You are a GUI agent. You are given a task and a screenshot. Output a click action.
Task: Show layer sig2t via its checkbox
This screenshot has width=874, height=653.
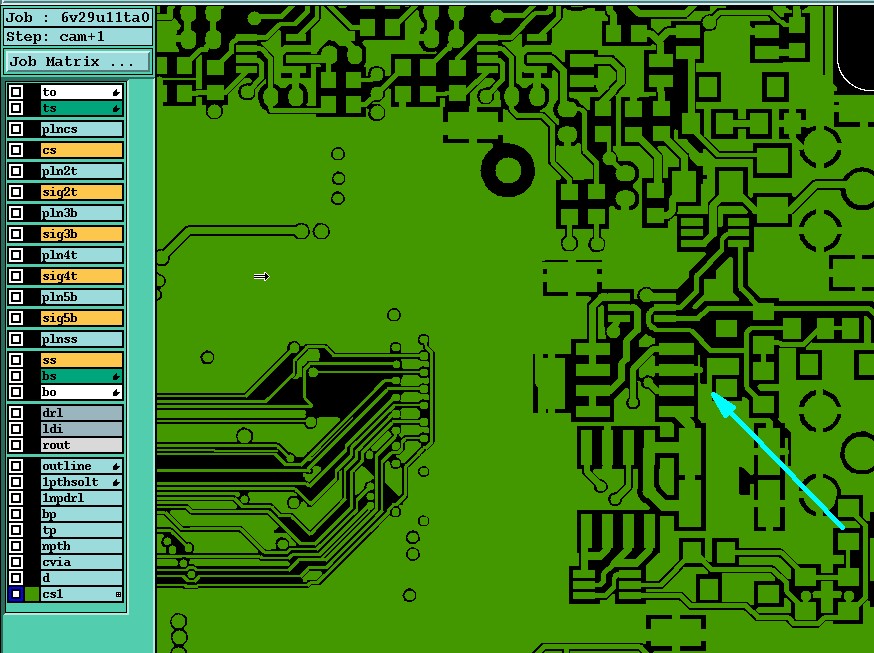[16, 192]
